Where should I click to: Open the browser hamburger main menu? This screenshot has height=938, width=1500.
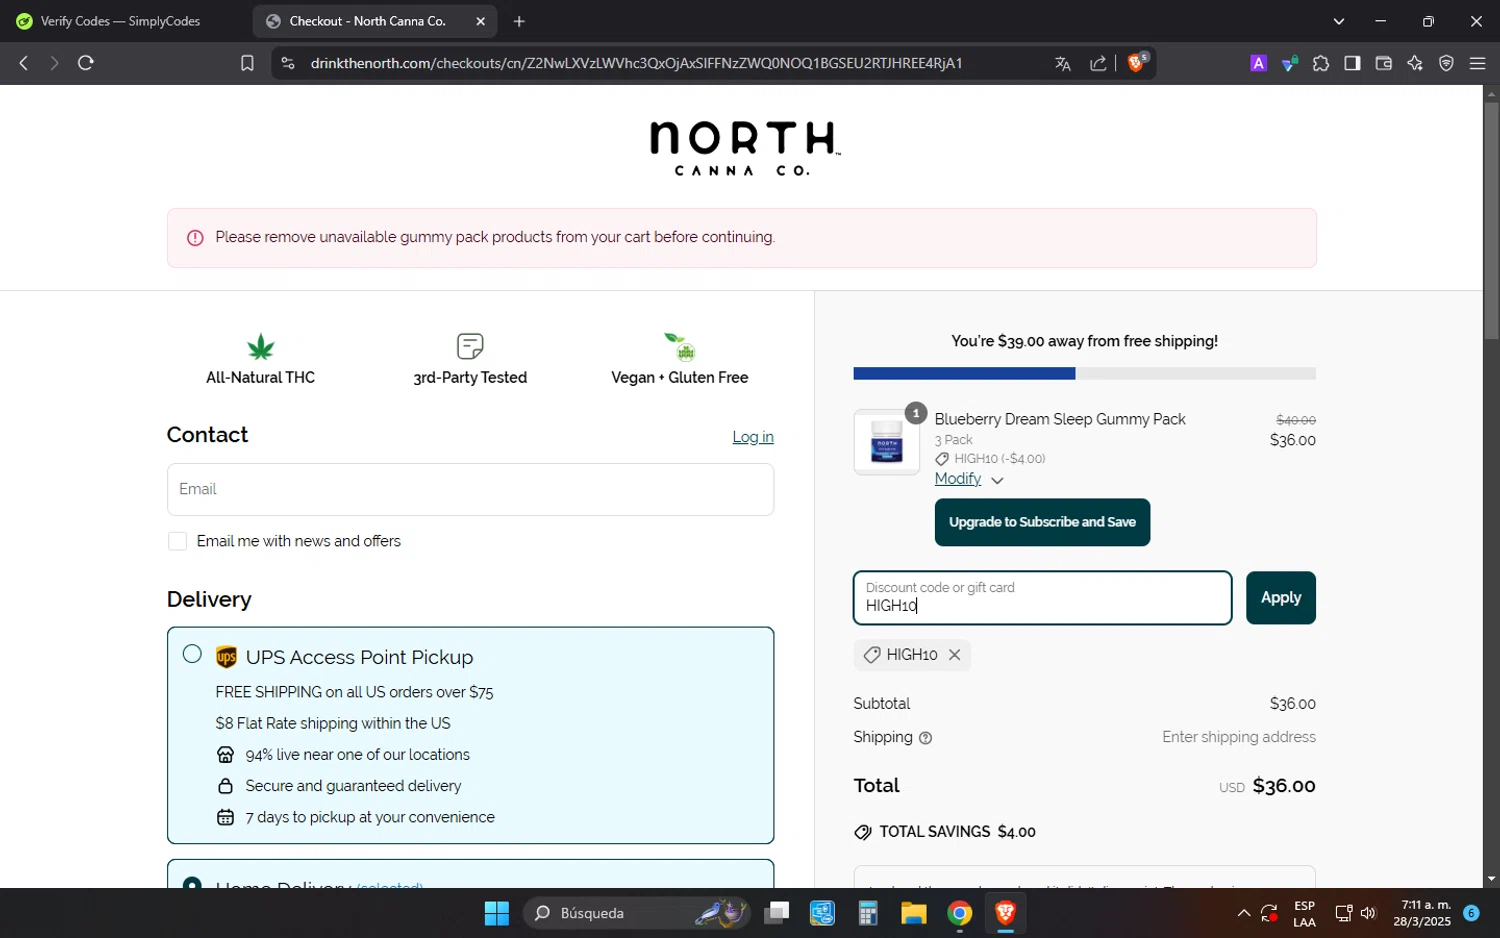point(1477,63)
